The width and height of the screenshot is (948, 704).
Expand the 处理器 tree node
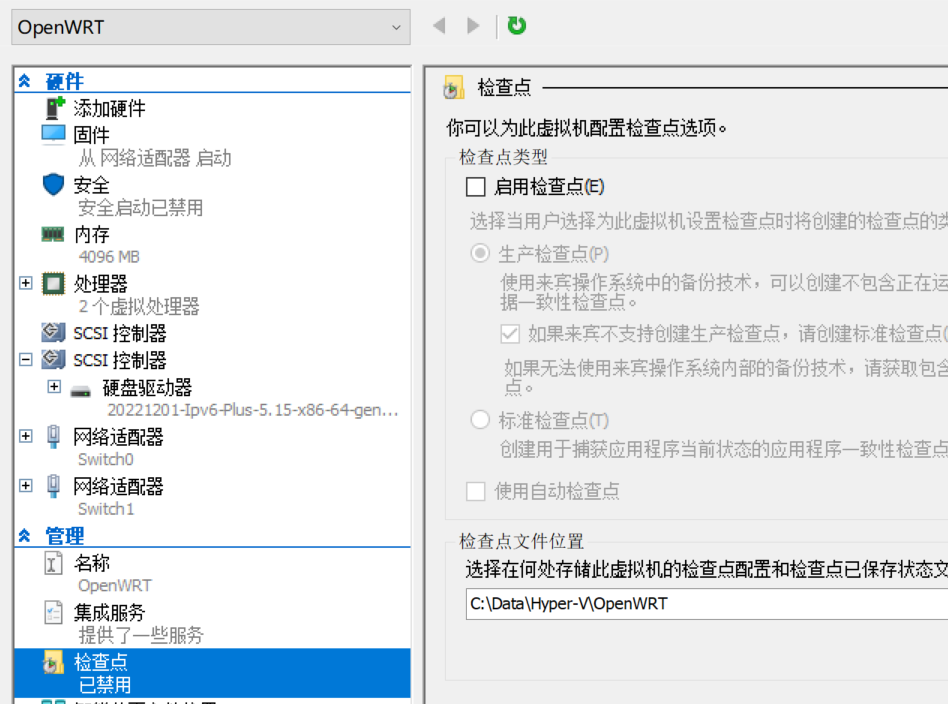(x=25, y=283)
